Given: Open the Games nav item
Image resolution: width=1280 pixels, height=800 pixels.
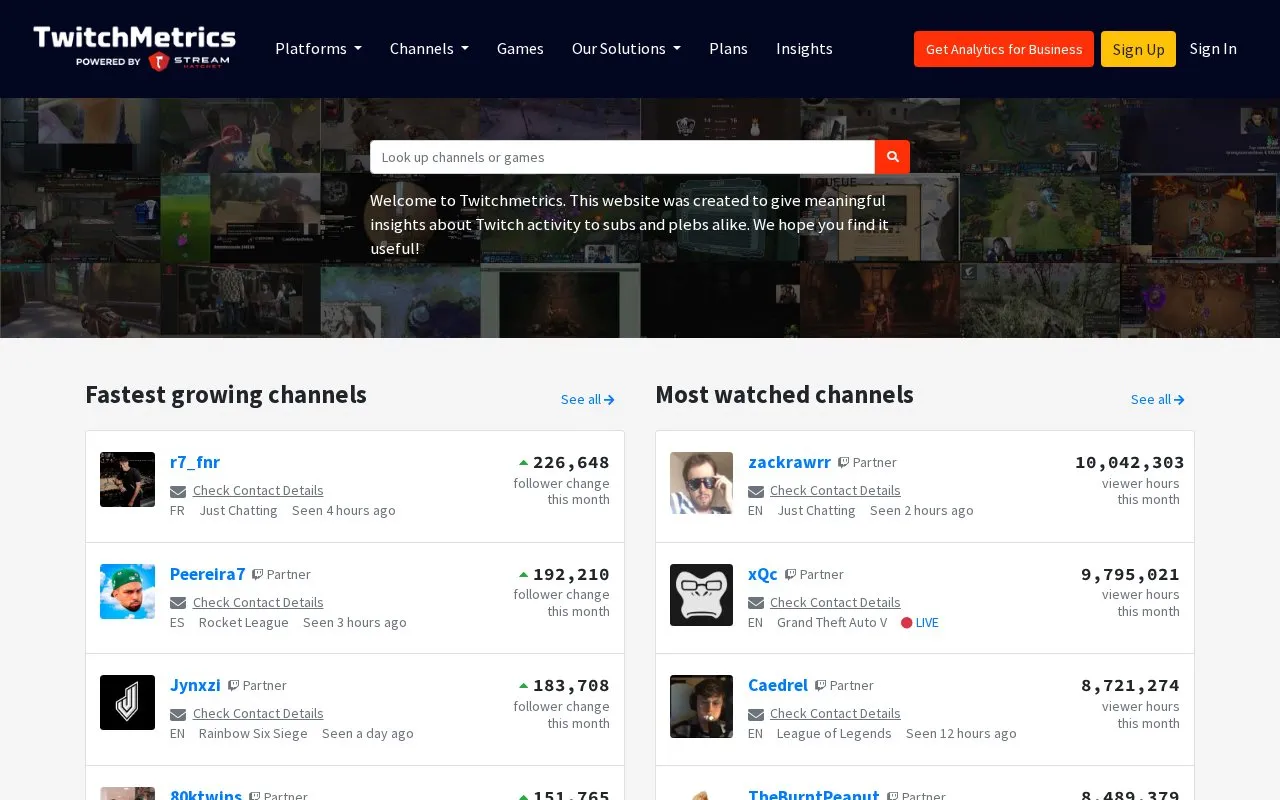Looking at the screenshot, I should click(x=520, y=48).
